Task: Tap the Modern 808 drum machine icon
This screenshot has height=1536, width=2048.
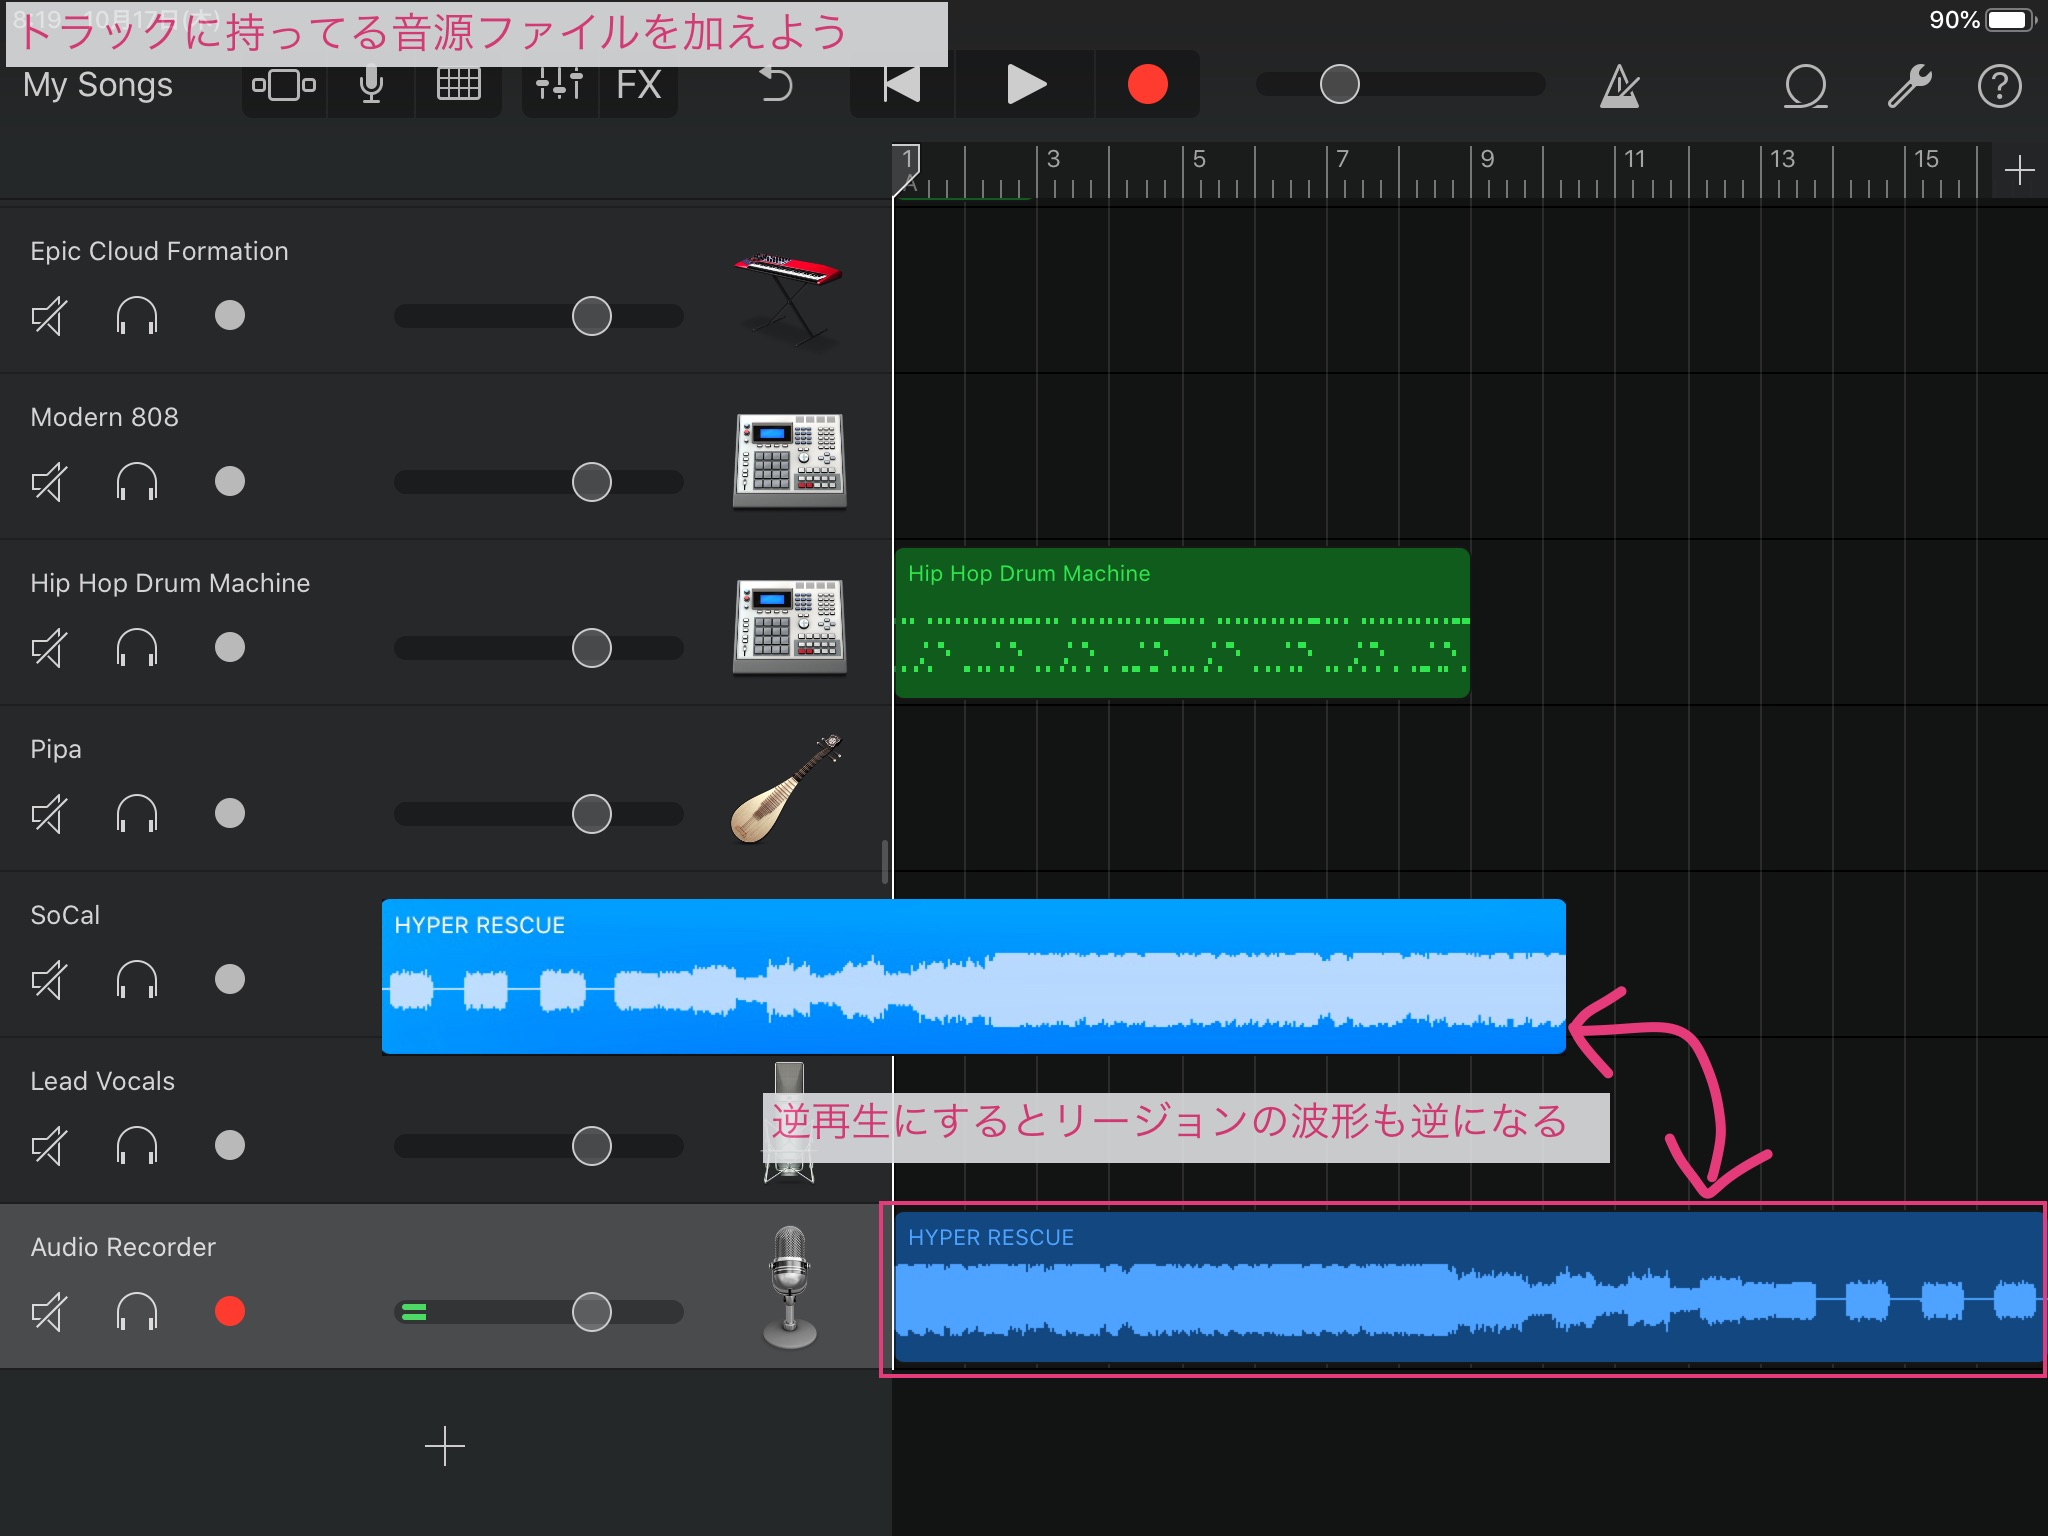Action: pos(789,460)
